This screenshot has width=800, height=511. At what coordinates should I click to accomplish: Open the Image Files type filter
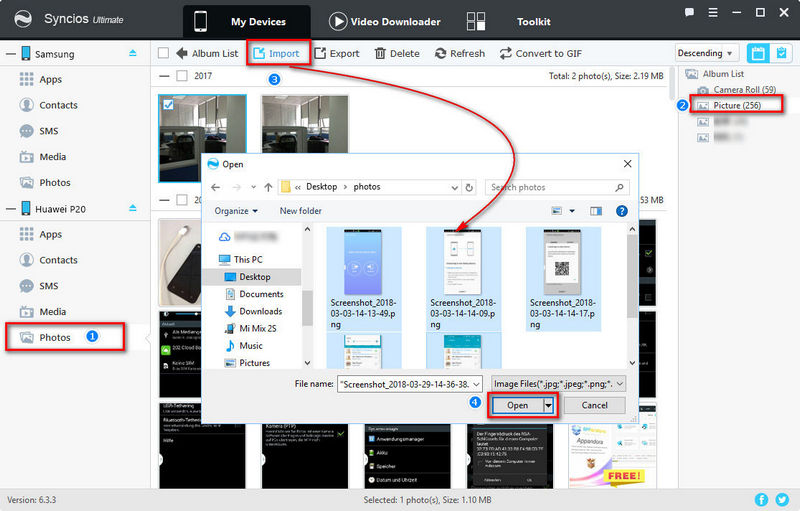(558, 384)
